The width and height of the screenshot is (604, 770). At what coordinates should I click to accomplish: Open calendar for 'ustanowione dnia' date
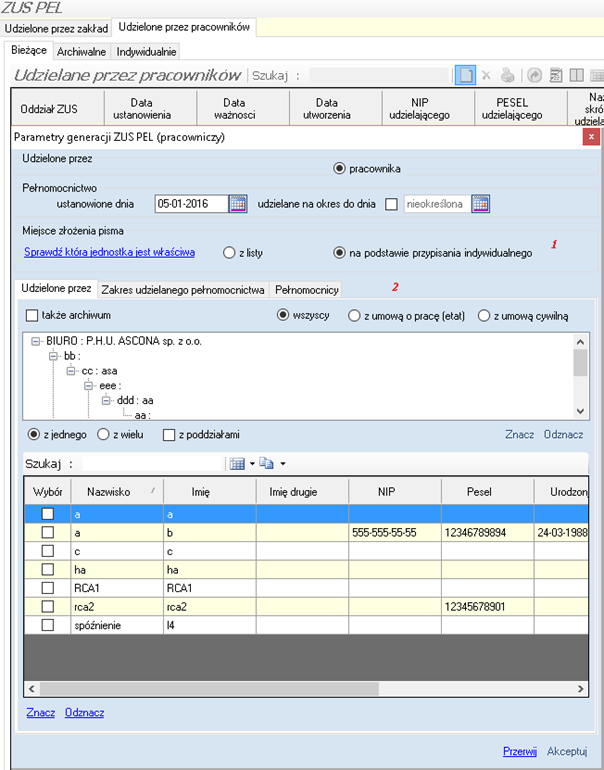click(x=238, y=204)
